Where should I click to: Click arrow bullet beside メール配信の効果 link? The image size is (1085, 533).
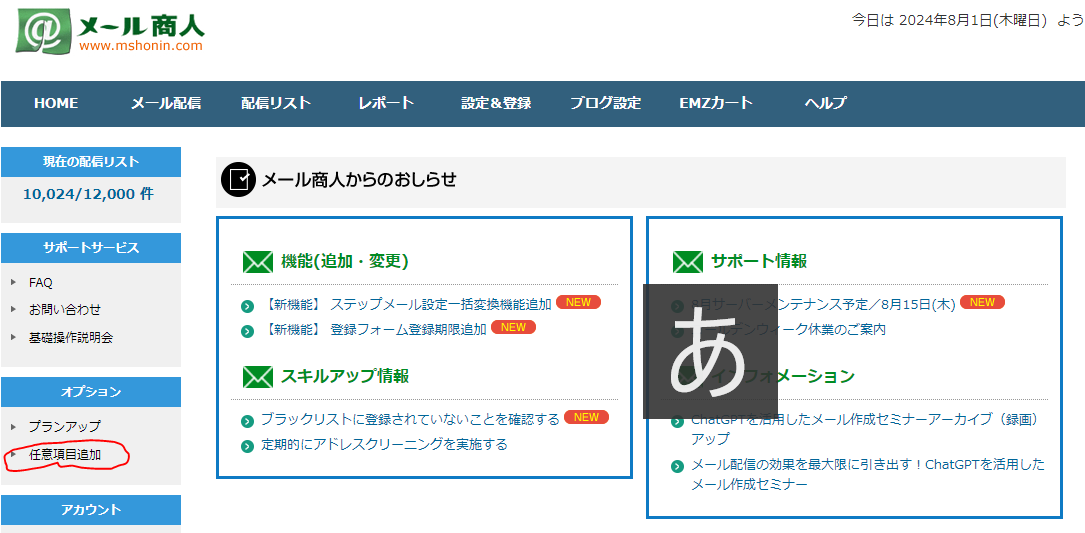(x=677, y=466)
